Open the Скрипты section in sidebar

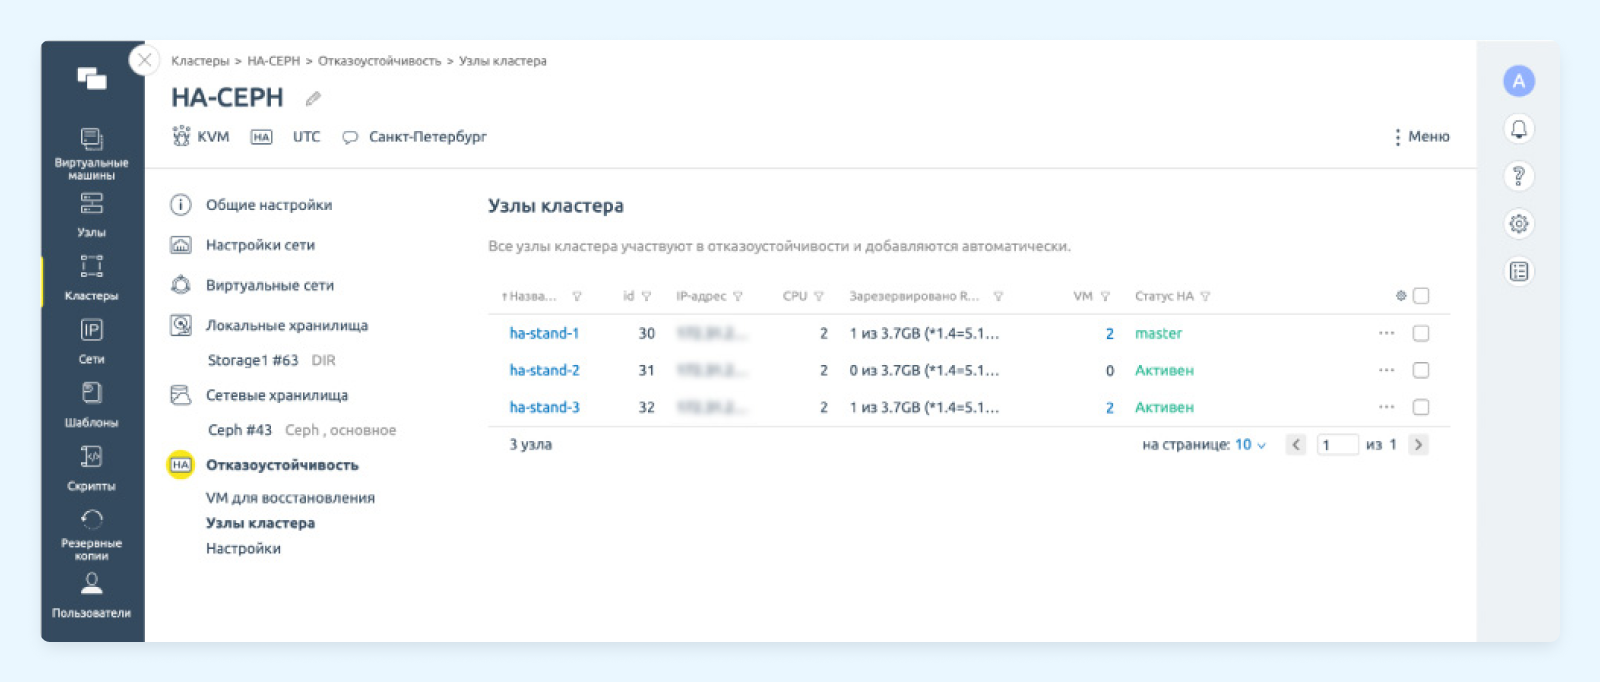[x=91, y=468]
